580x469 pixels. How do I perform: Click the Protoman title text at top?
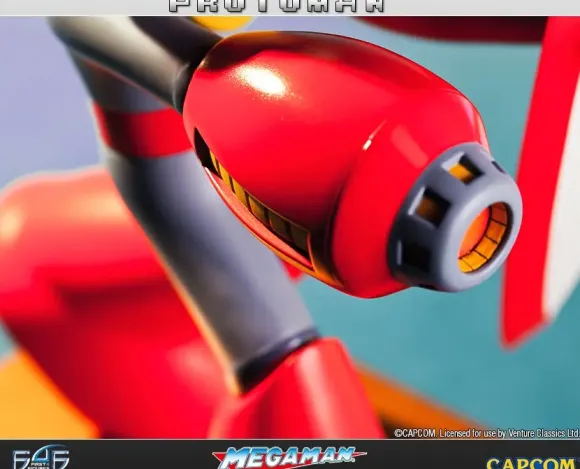point(277,6)
